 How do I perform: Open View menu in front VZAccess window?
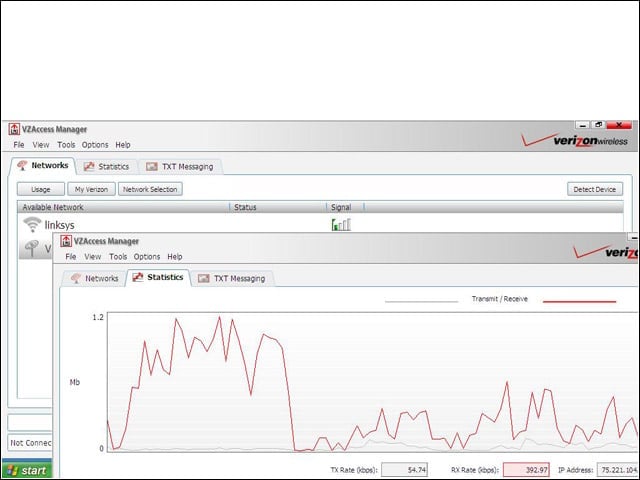pyautogui.click(x=93, y=257)
